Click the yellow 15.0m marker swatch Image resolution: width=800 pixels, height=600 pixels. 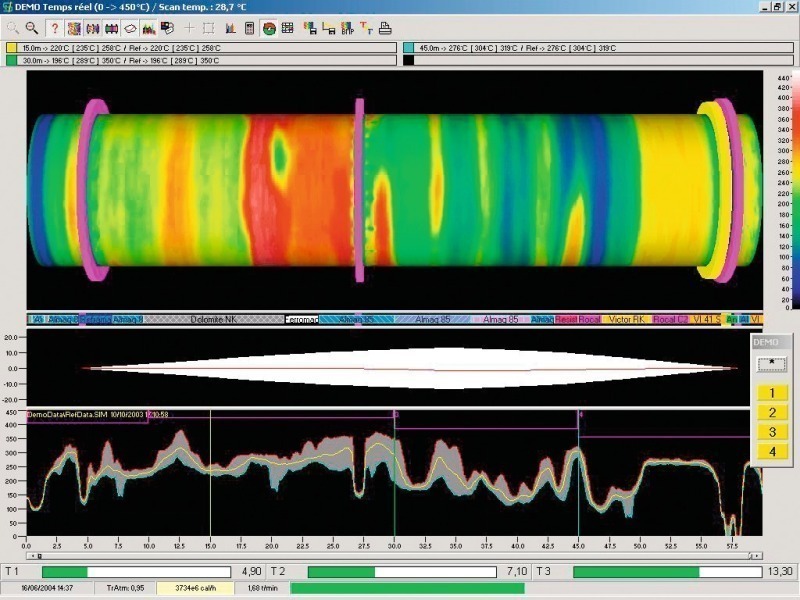click(x=11, y=47)
